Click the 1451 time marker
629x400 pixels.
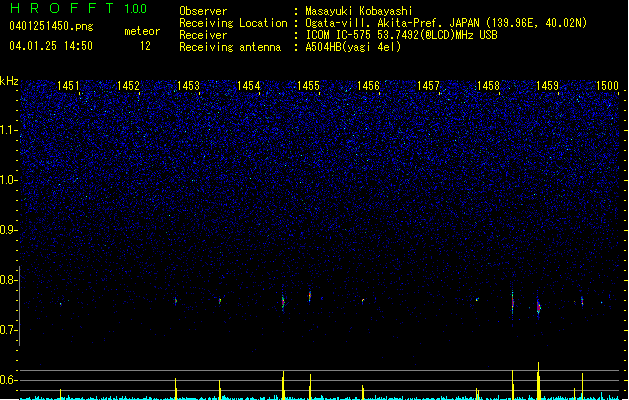click(x=69, y=87)
